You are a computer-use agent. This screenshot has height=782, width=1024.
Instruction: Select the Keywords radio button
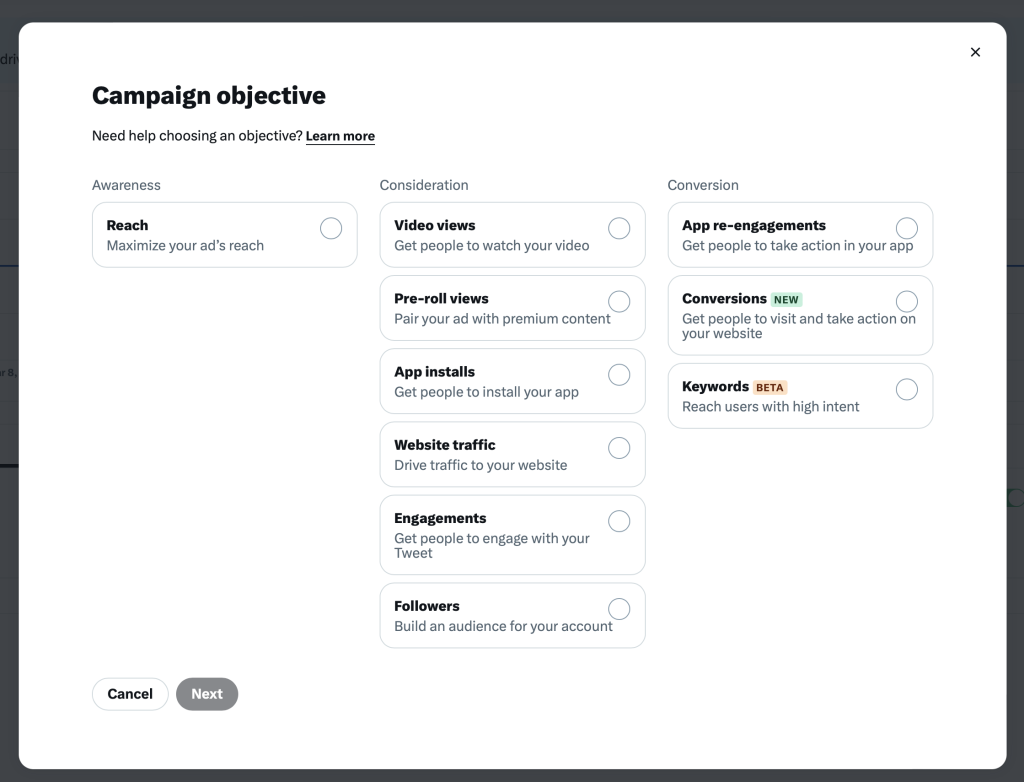(906, 389)
